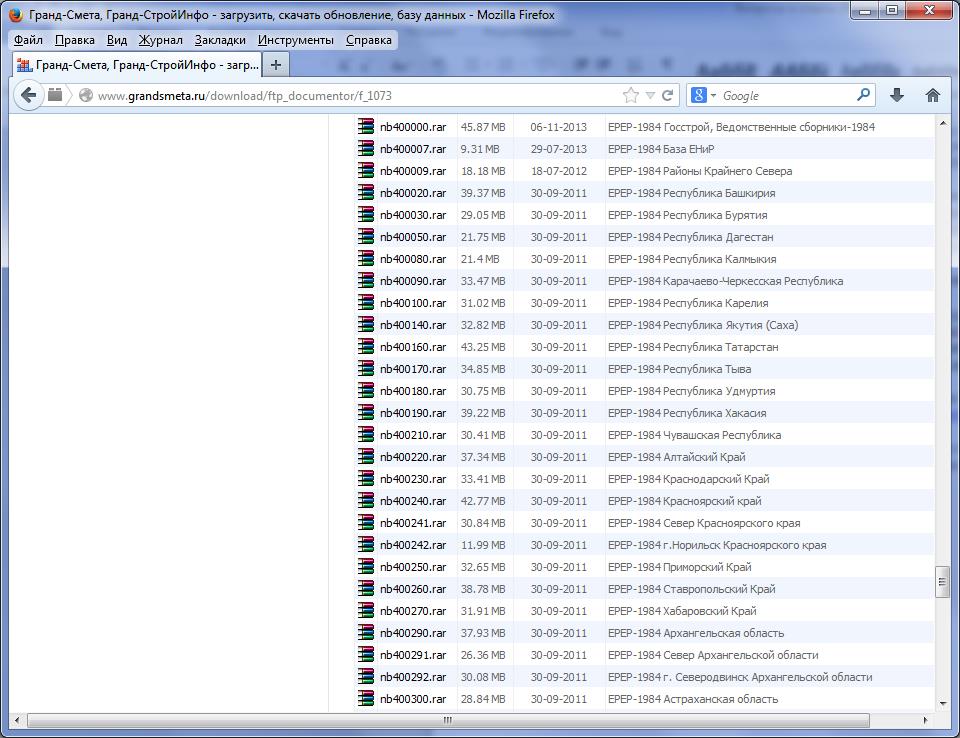
Task: Download nb400009.rar file link
Action: (x=413, y=171)
